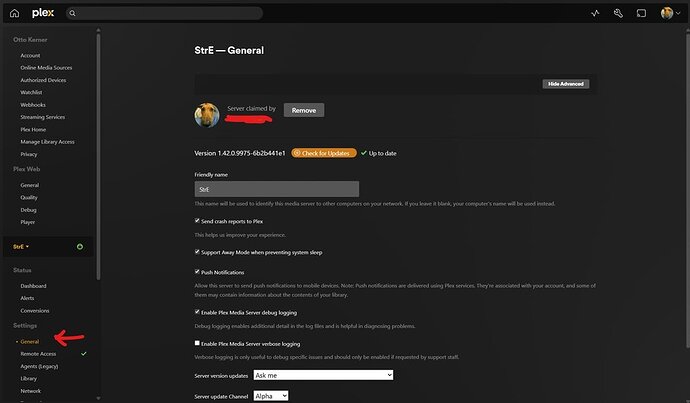Viewport: 690px width, 403px height.
Task: Open Remote Access settings
Action: (x=38, y=354)
